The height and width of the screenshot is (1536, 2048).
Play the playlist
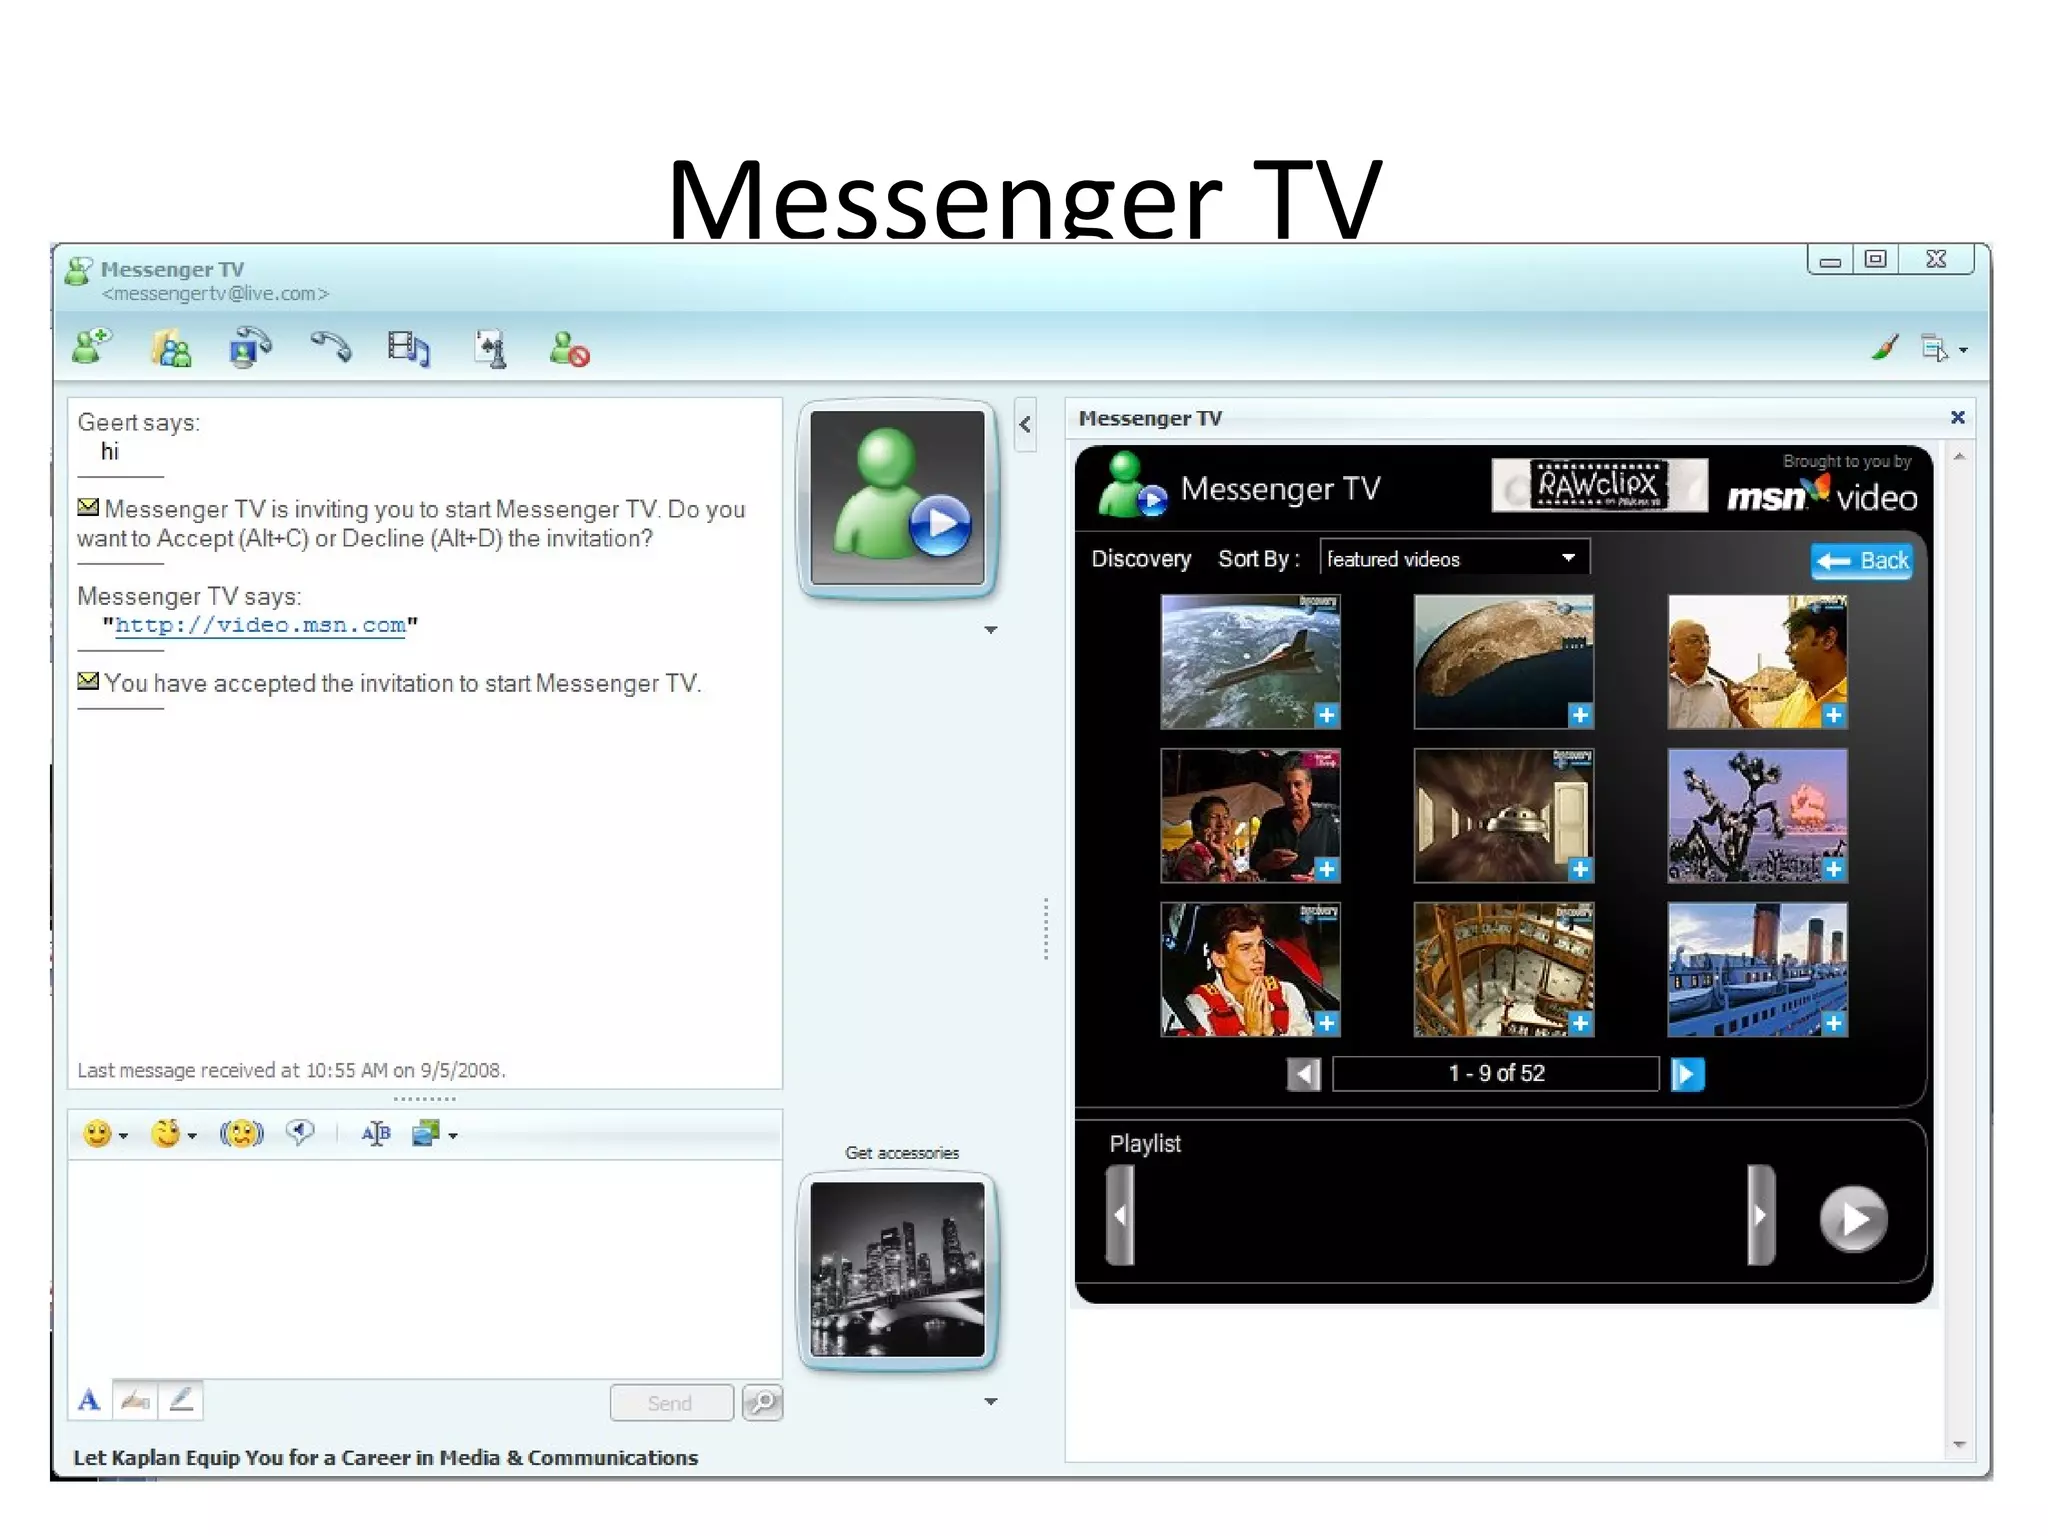pos(1853,1219)
